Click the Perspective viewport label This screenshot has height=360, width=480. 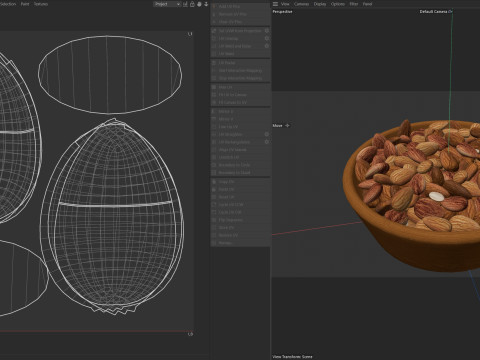point(282,12)
